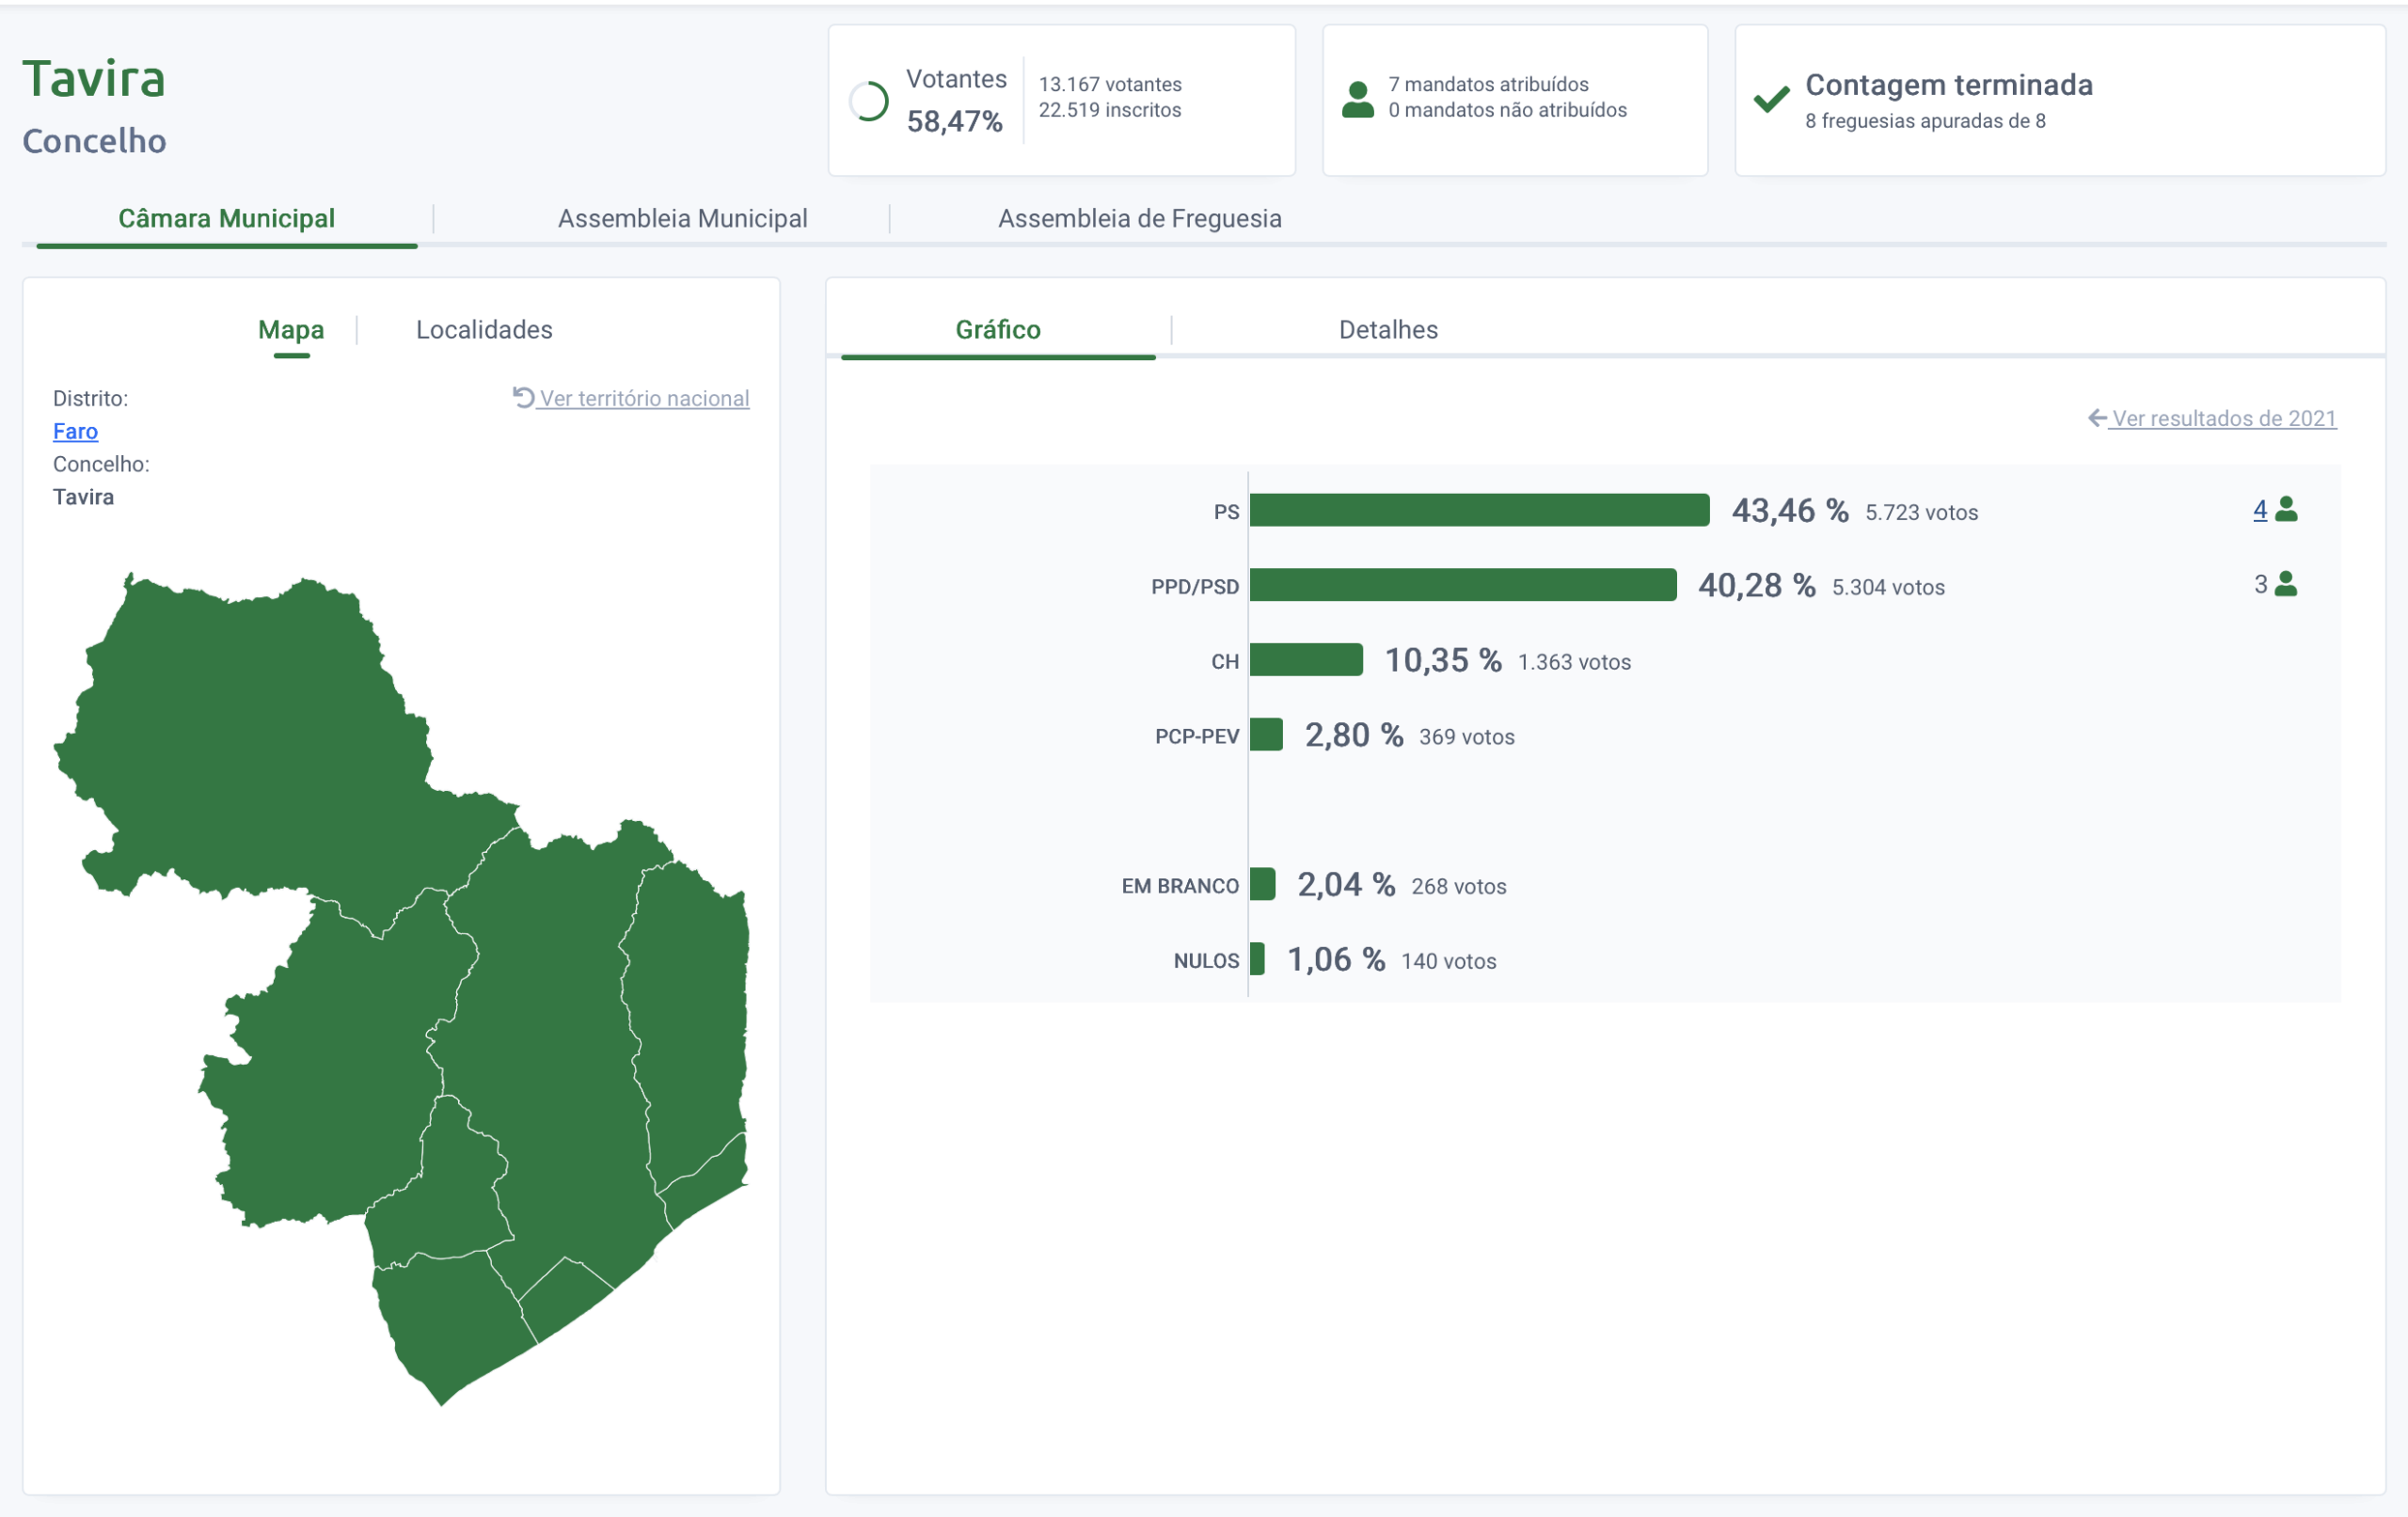2408x1517 pixels.
Task: Click the undo arrow before Ver território nacional
Action: (x=523, y=397)
